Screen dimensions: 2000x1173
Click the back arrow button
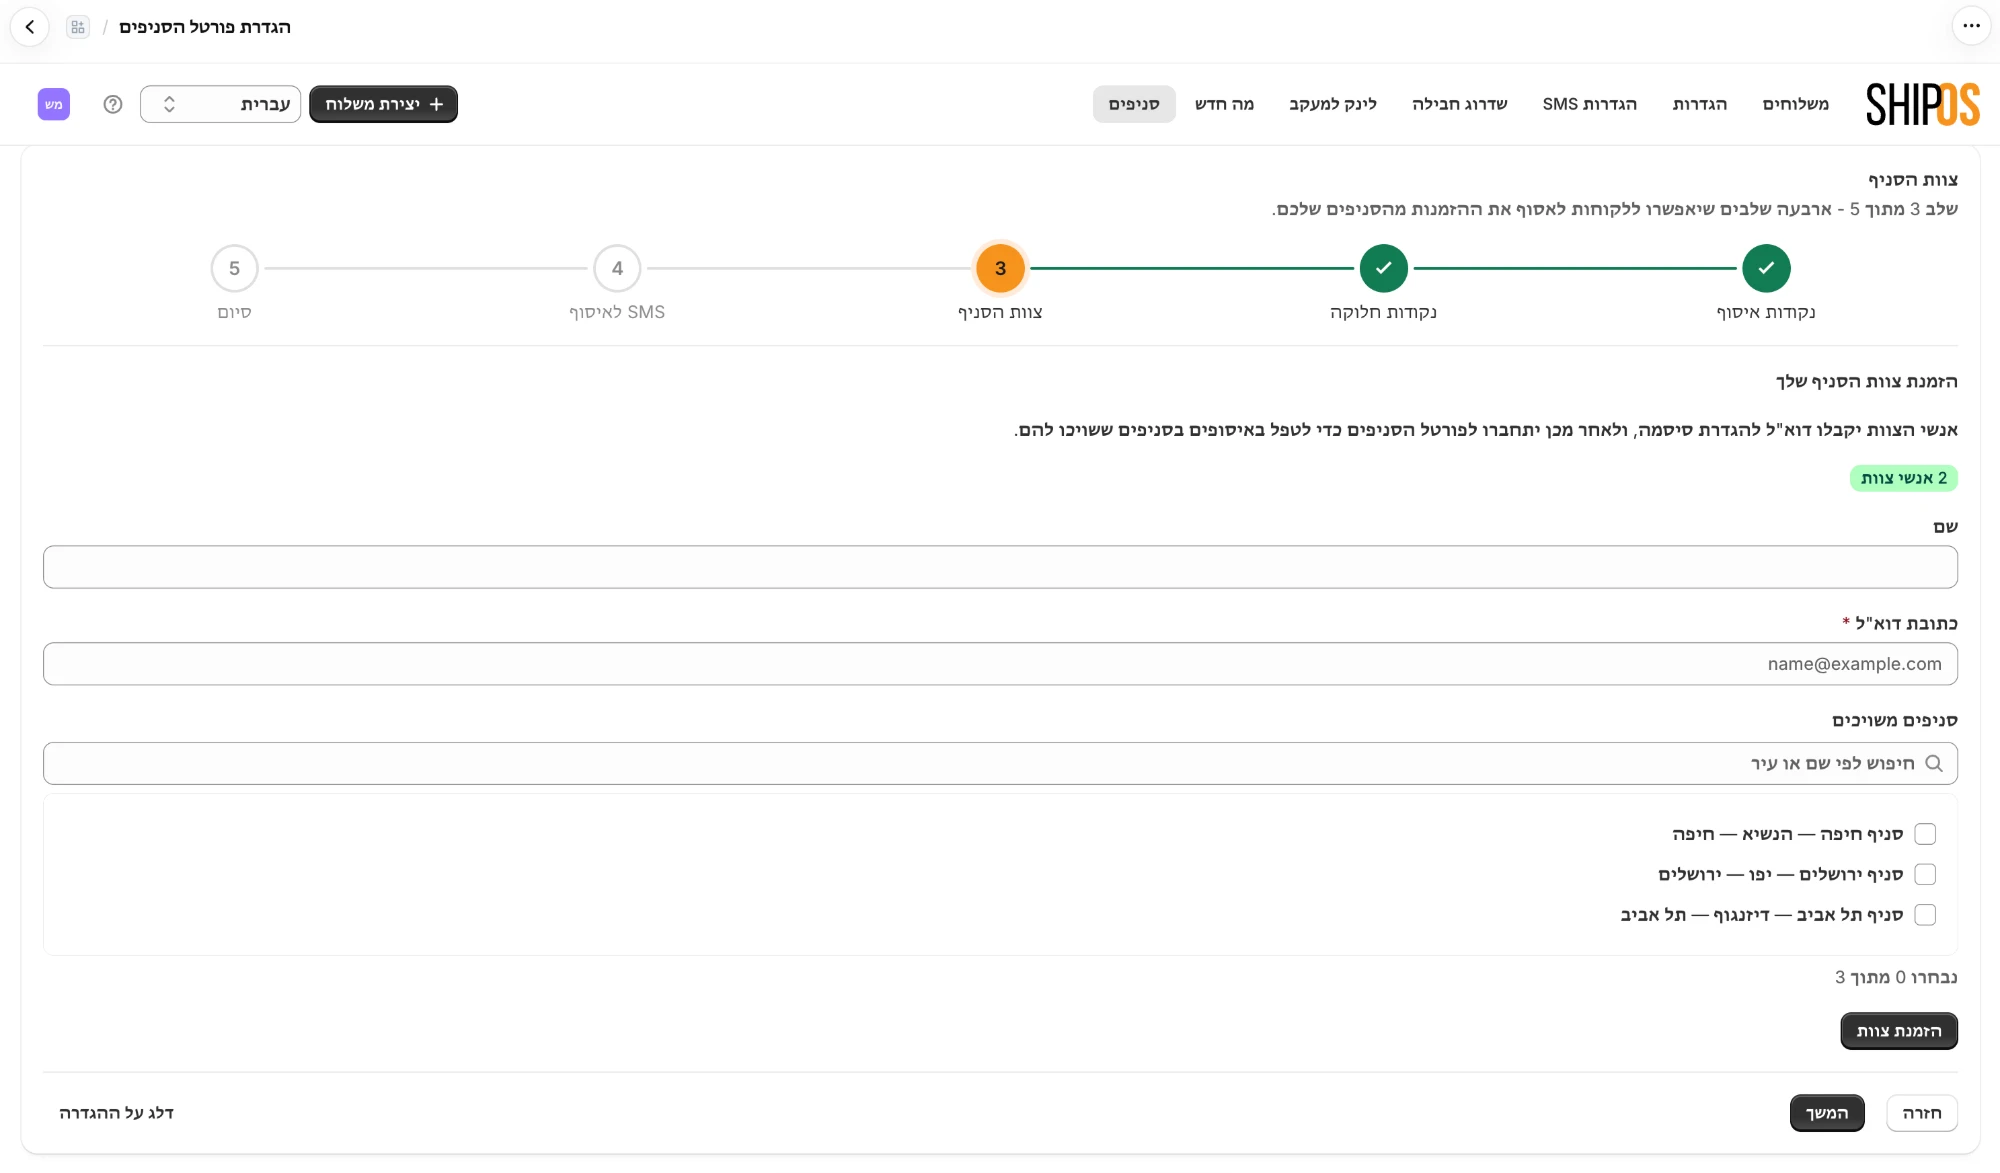[x=30, y=27]
